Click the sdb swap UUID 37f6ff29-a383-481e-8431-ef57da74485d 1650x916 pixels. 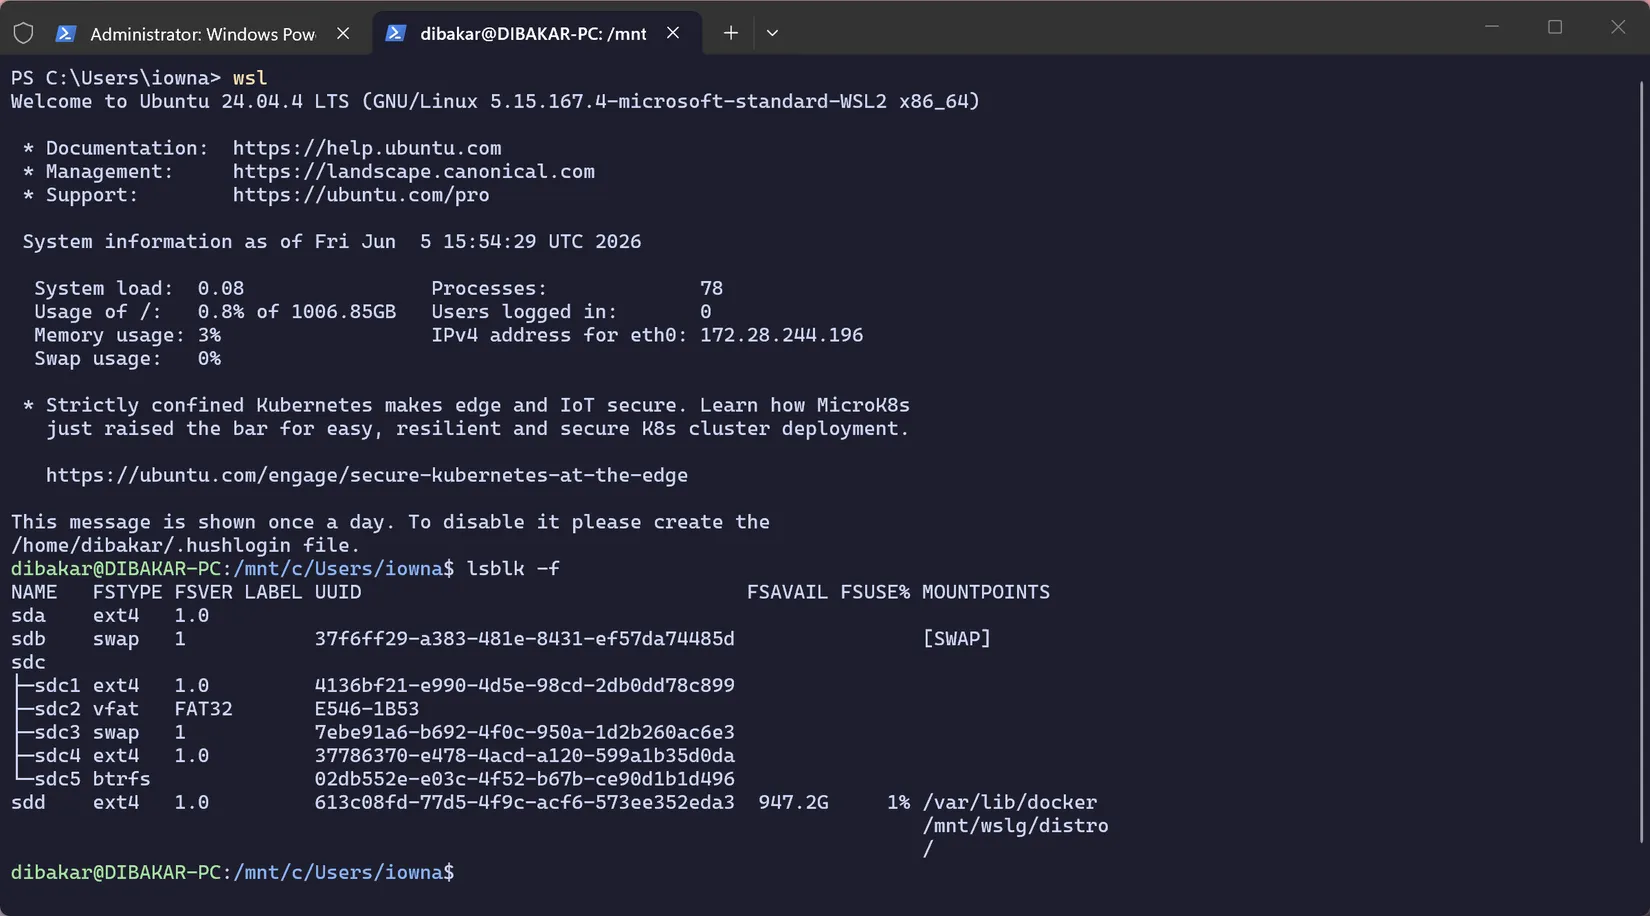tap(524, 638)
